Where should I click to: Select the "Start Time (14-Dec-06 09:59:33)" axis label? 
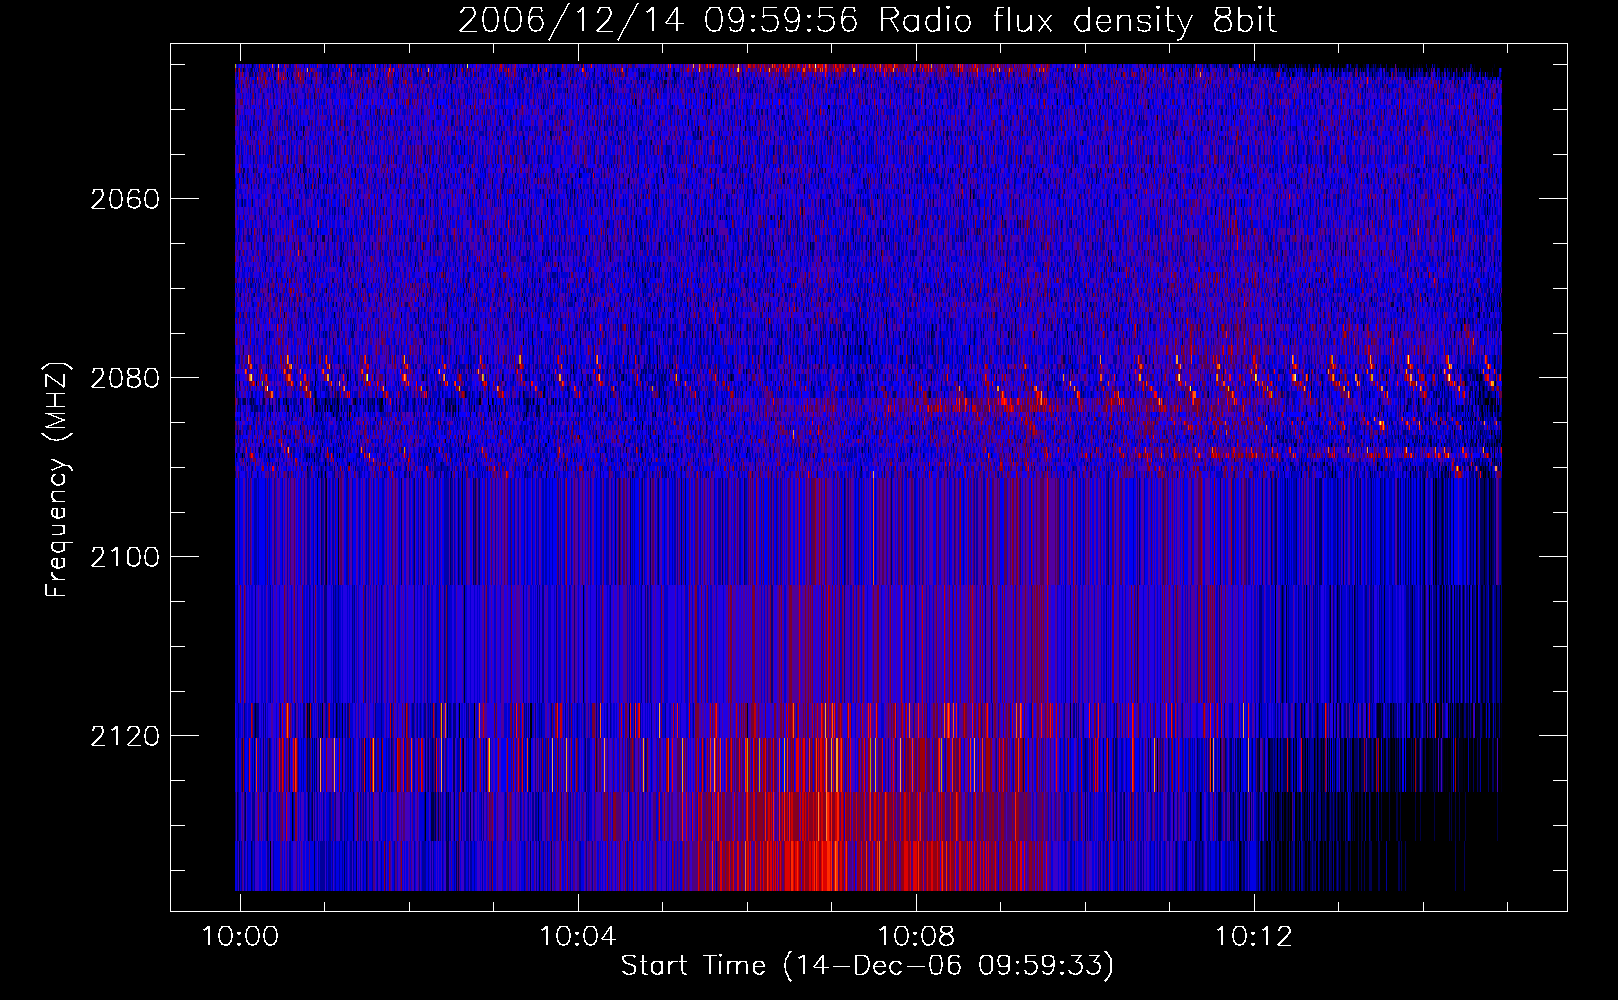[867, 966]
